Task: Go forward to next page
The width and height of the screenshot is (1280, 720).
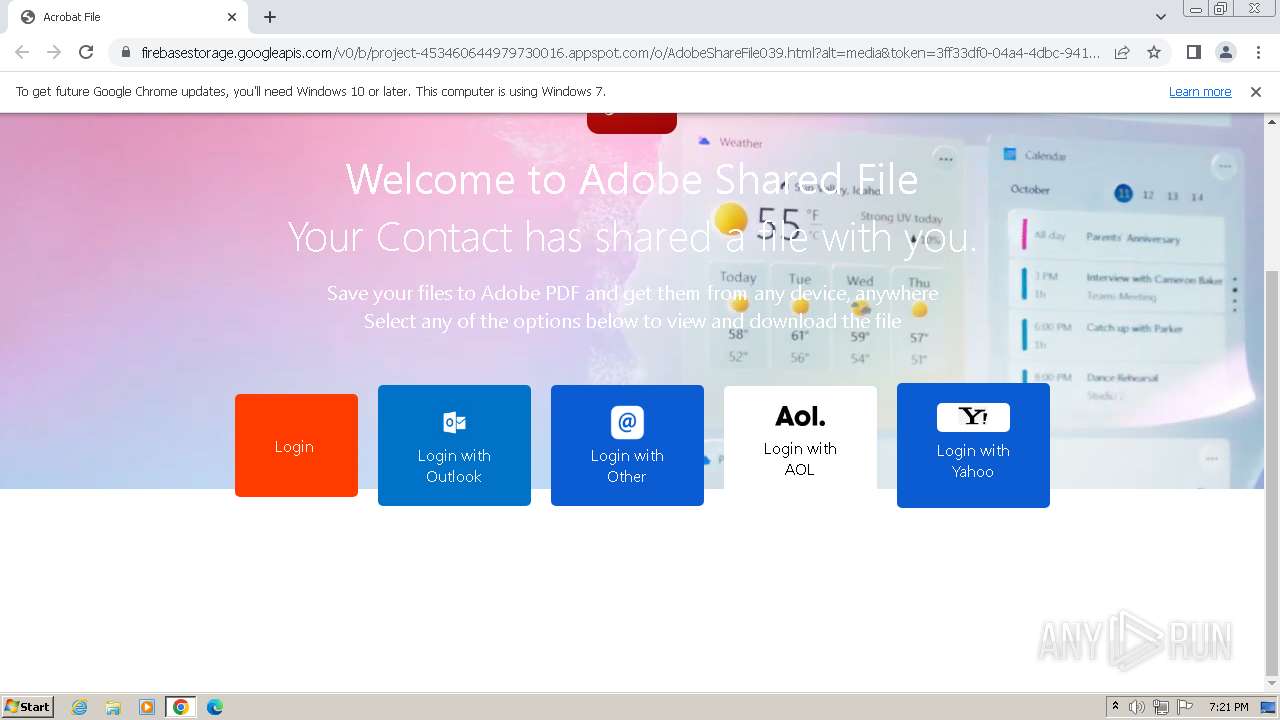Action: 54,52
